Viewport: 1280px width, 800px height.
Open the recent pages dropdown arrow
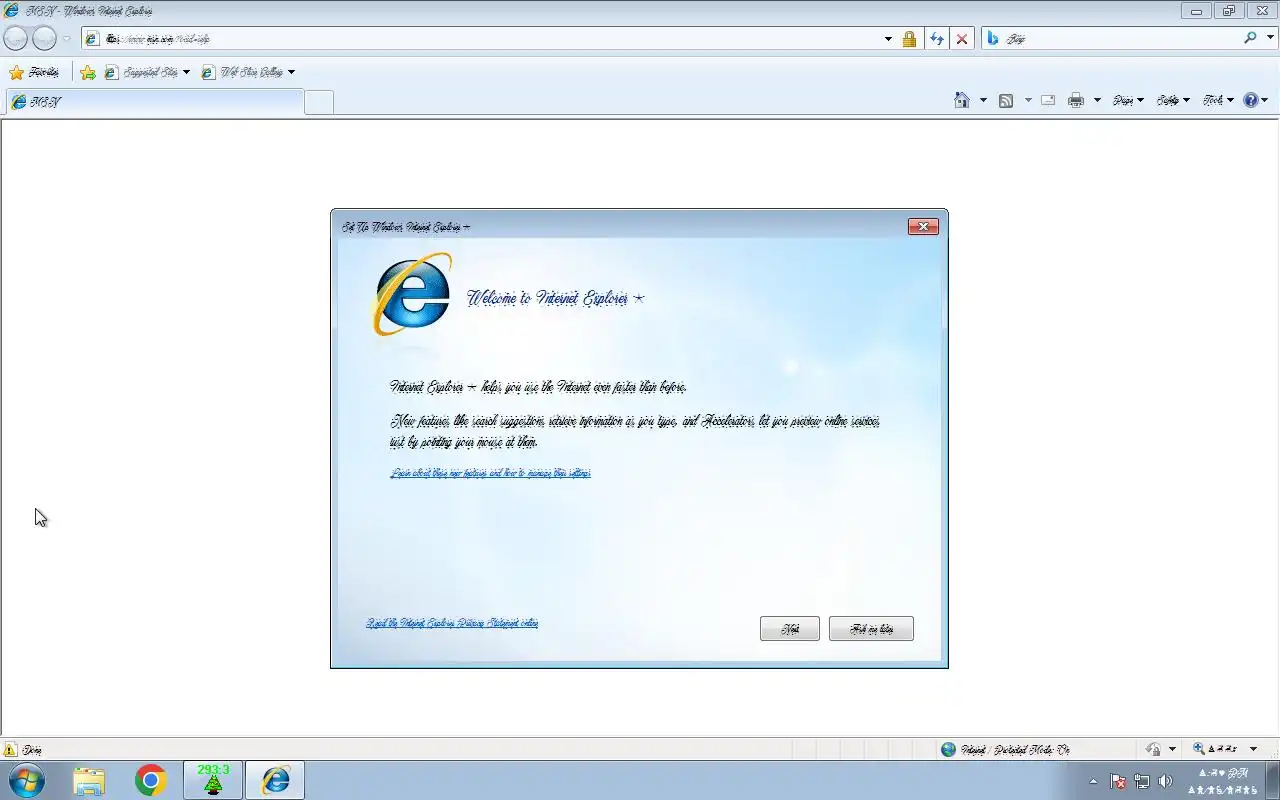(67, 39)
